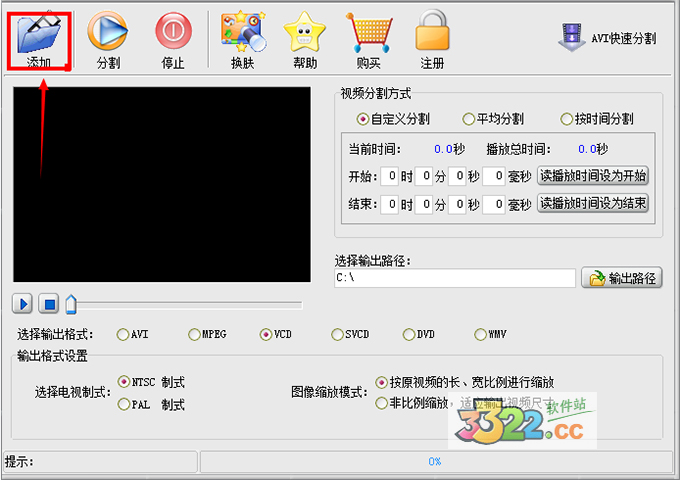Open 注册 register lock icon
The image size is (680, 480).
[432, 31]
